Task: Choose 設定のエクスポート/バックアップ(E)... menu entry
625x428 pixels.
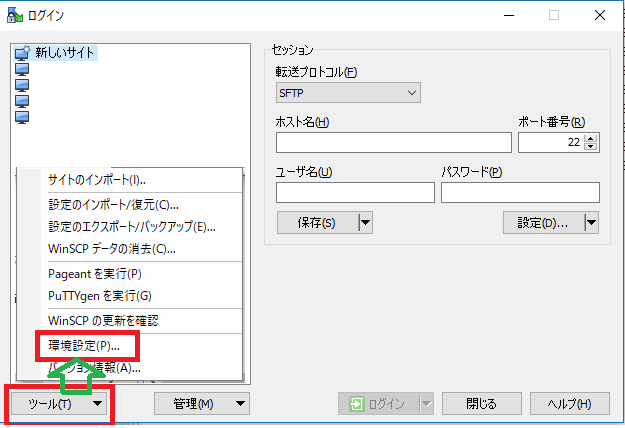Action: click(x=132, y=226)
